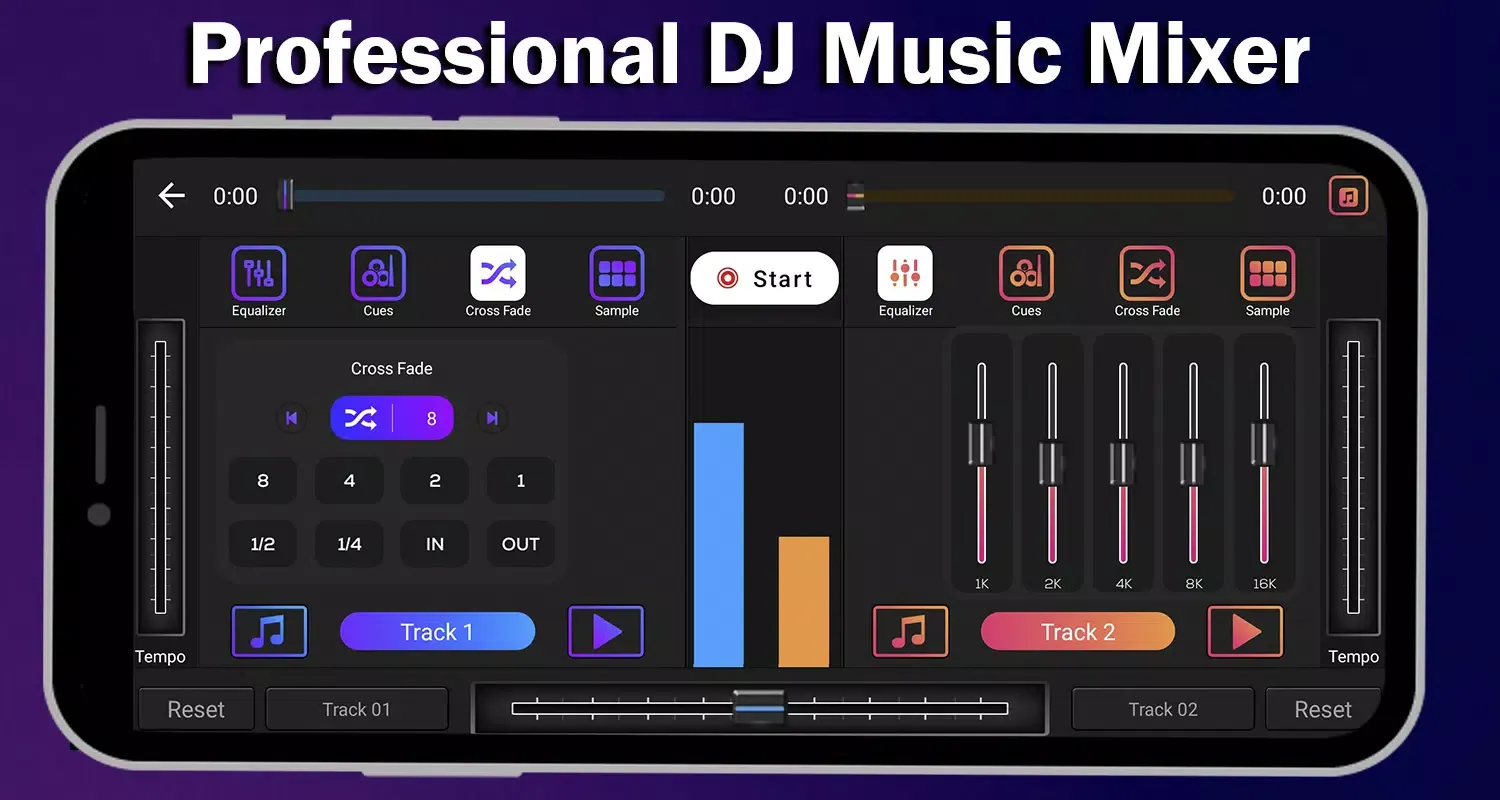
Task: Load a song with Track 1 music note
Action: click(269, 632)
